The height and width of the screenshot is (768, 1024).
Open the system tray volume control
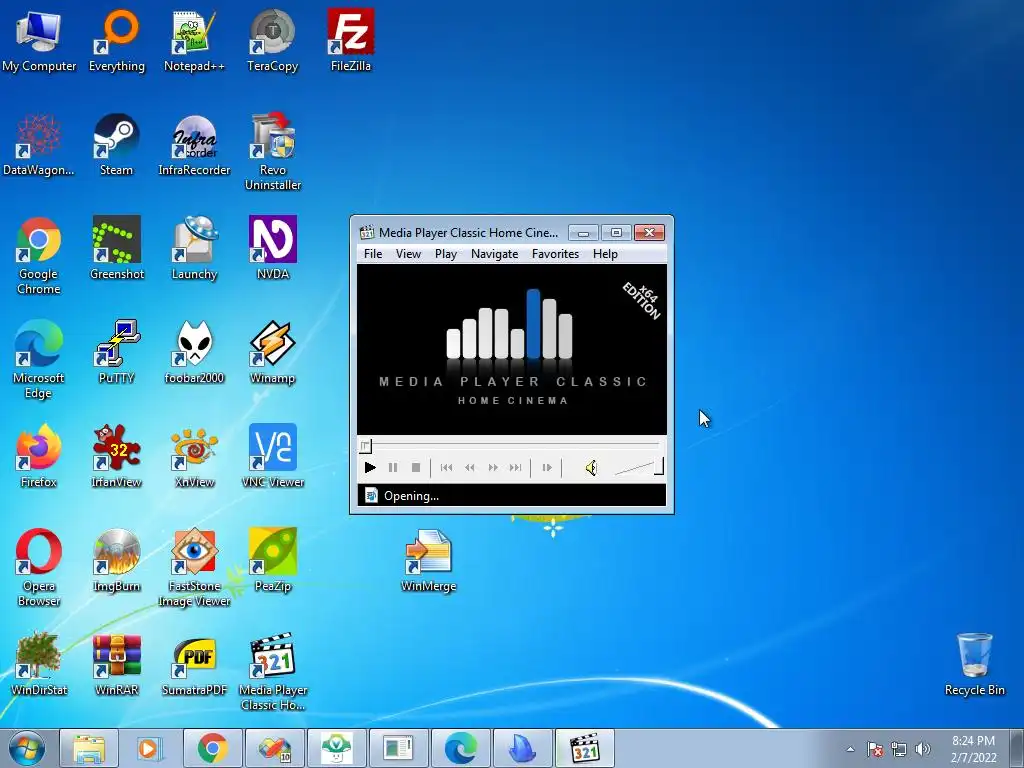pos(922,749)
